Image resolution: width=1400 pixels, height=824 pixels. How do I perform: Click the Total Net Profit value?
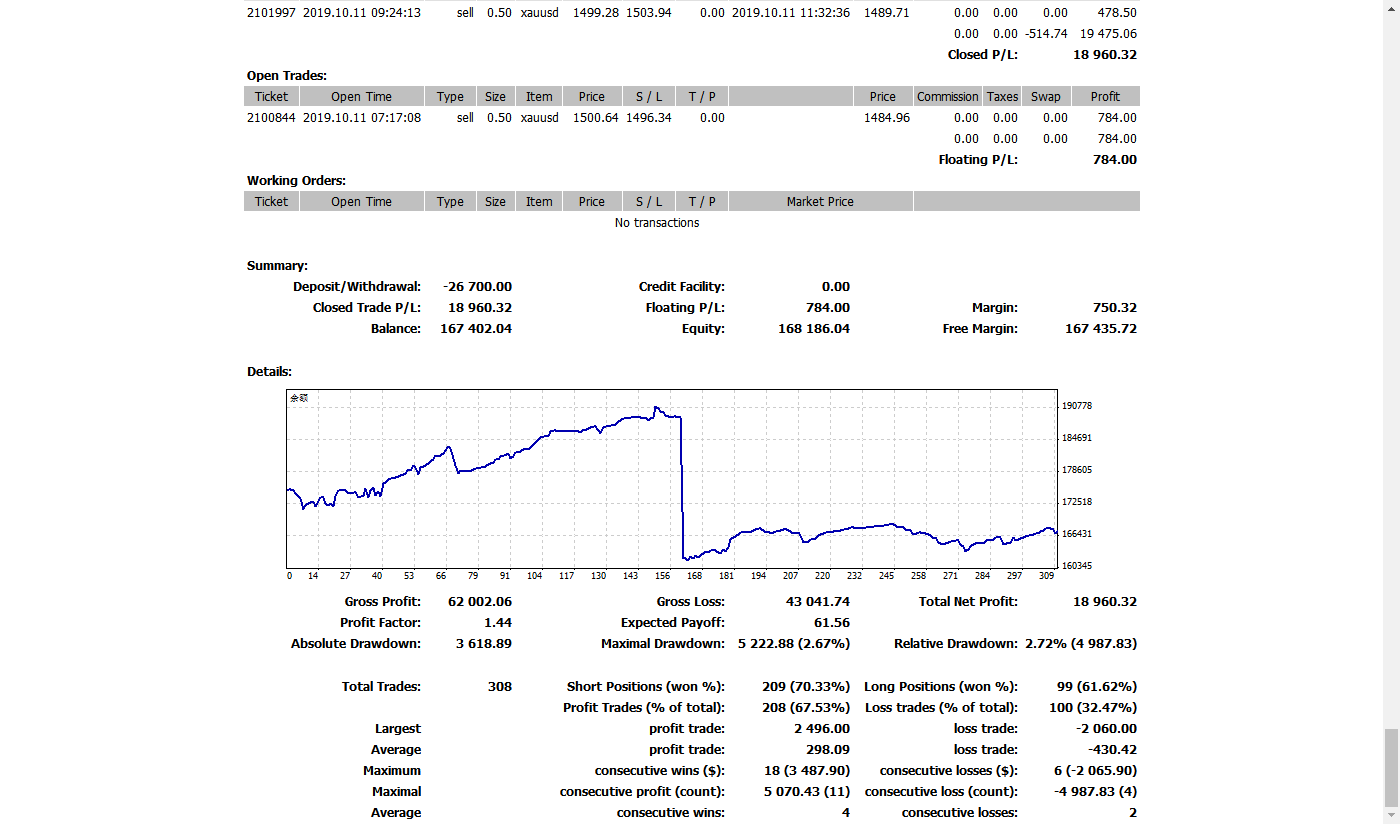[x=1105, y=602]
